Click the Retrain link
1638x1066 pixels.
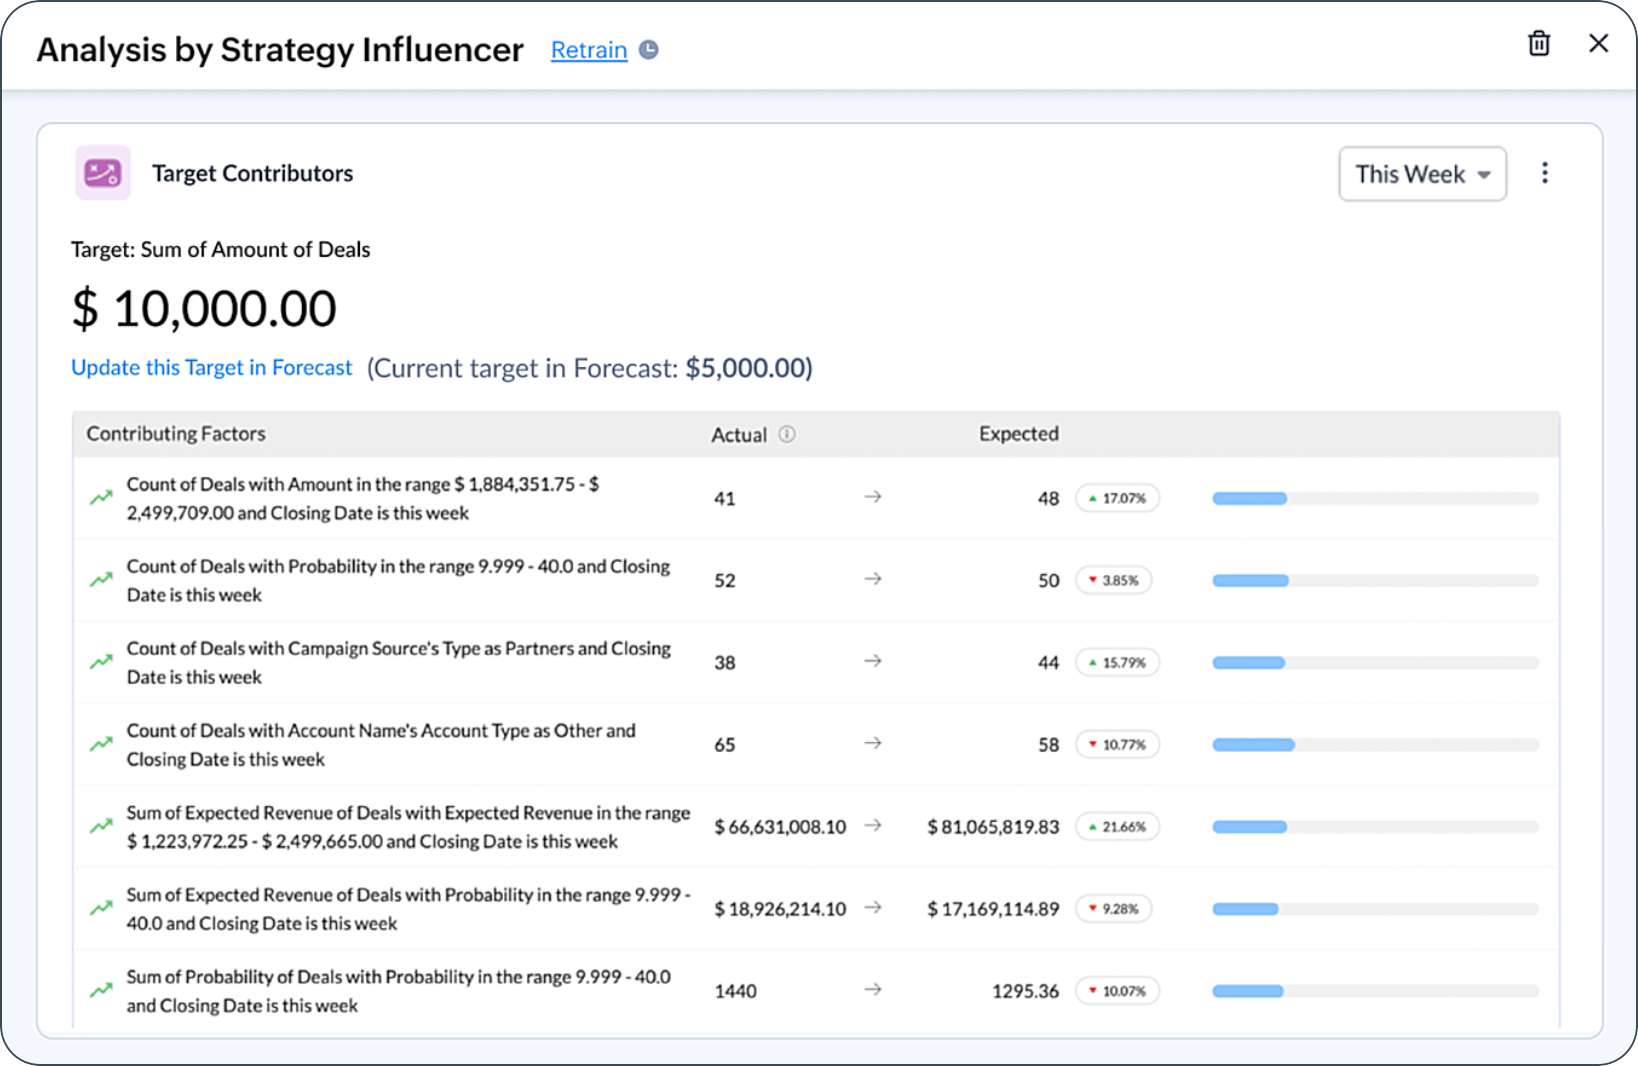[589, 50]
